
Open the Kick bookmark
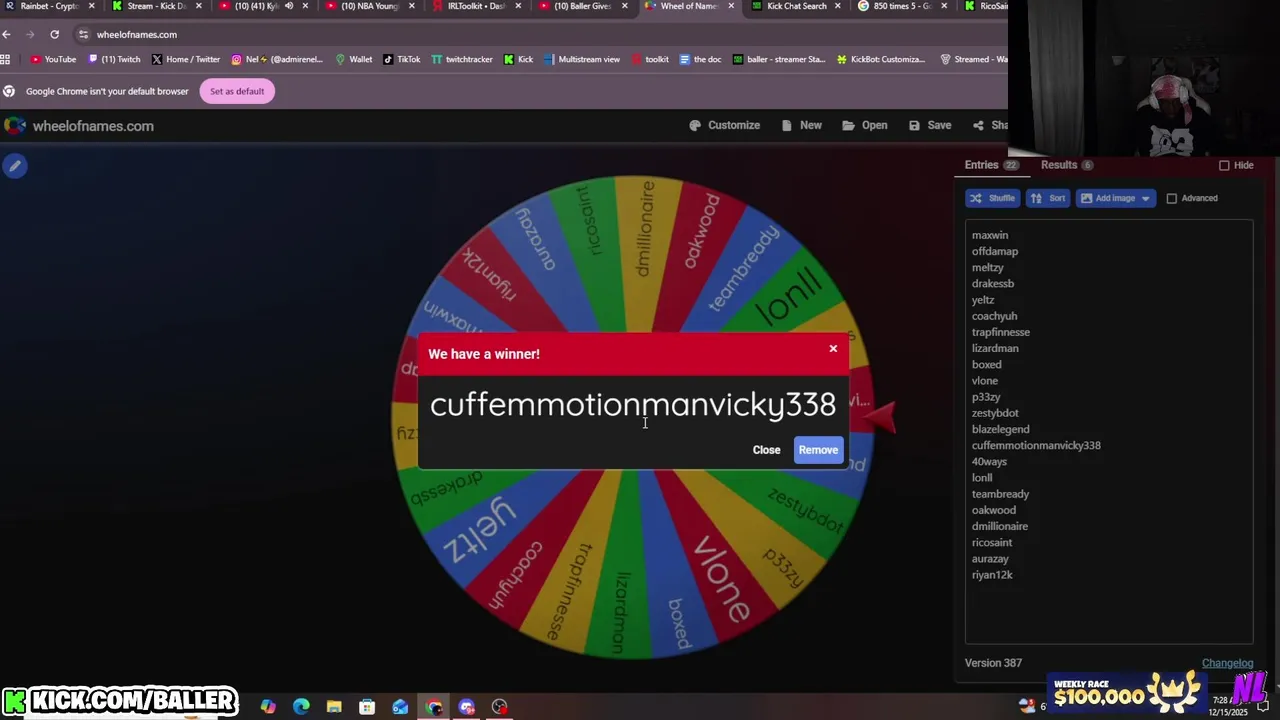click(518, 59)
